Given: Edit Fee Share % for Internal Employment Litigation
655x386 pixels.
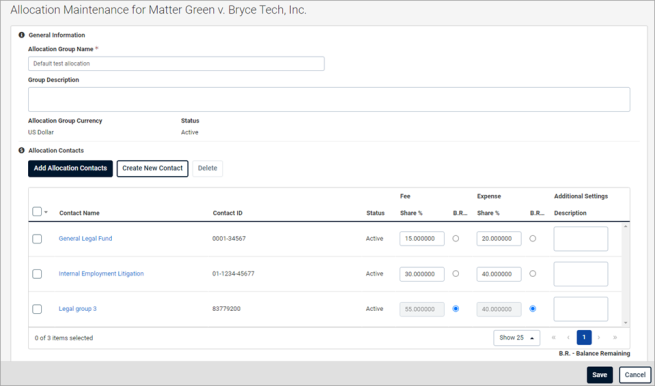Looking at the screenshot, I should click(422, 274).
